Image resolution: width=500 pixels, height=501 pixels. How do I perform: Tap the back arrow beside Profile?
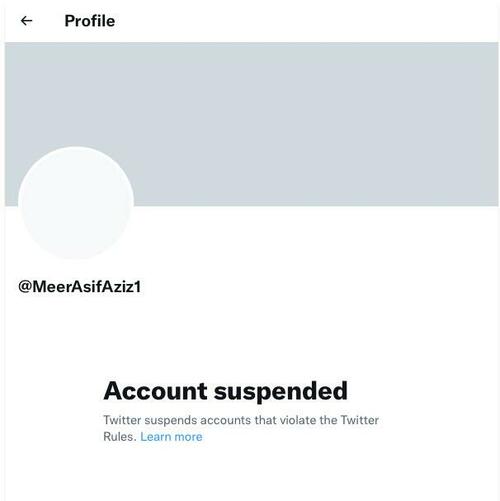(26, 21)
